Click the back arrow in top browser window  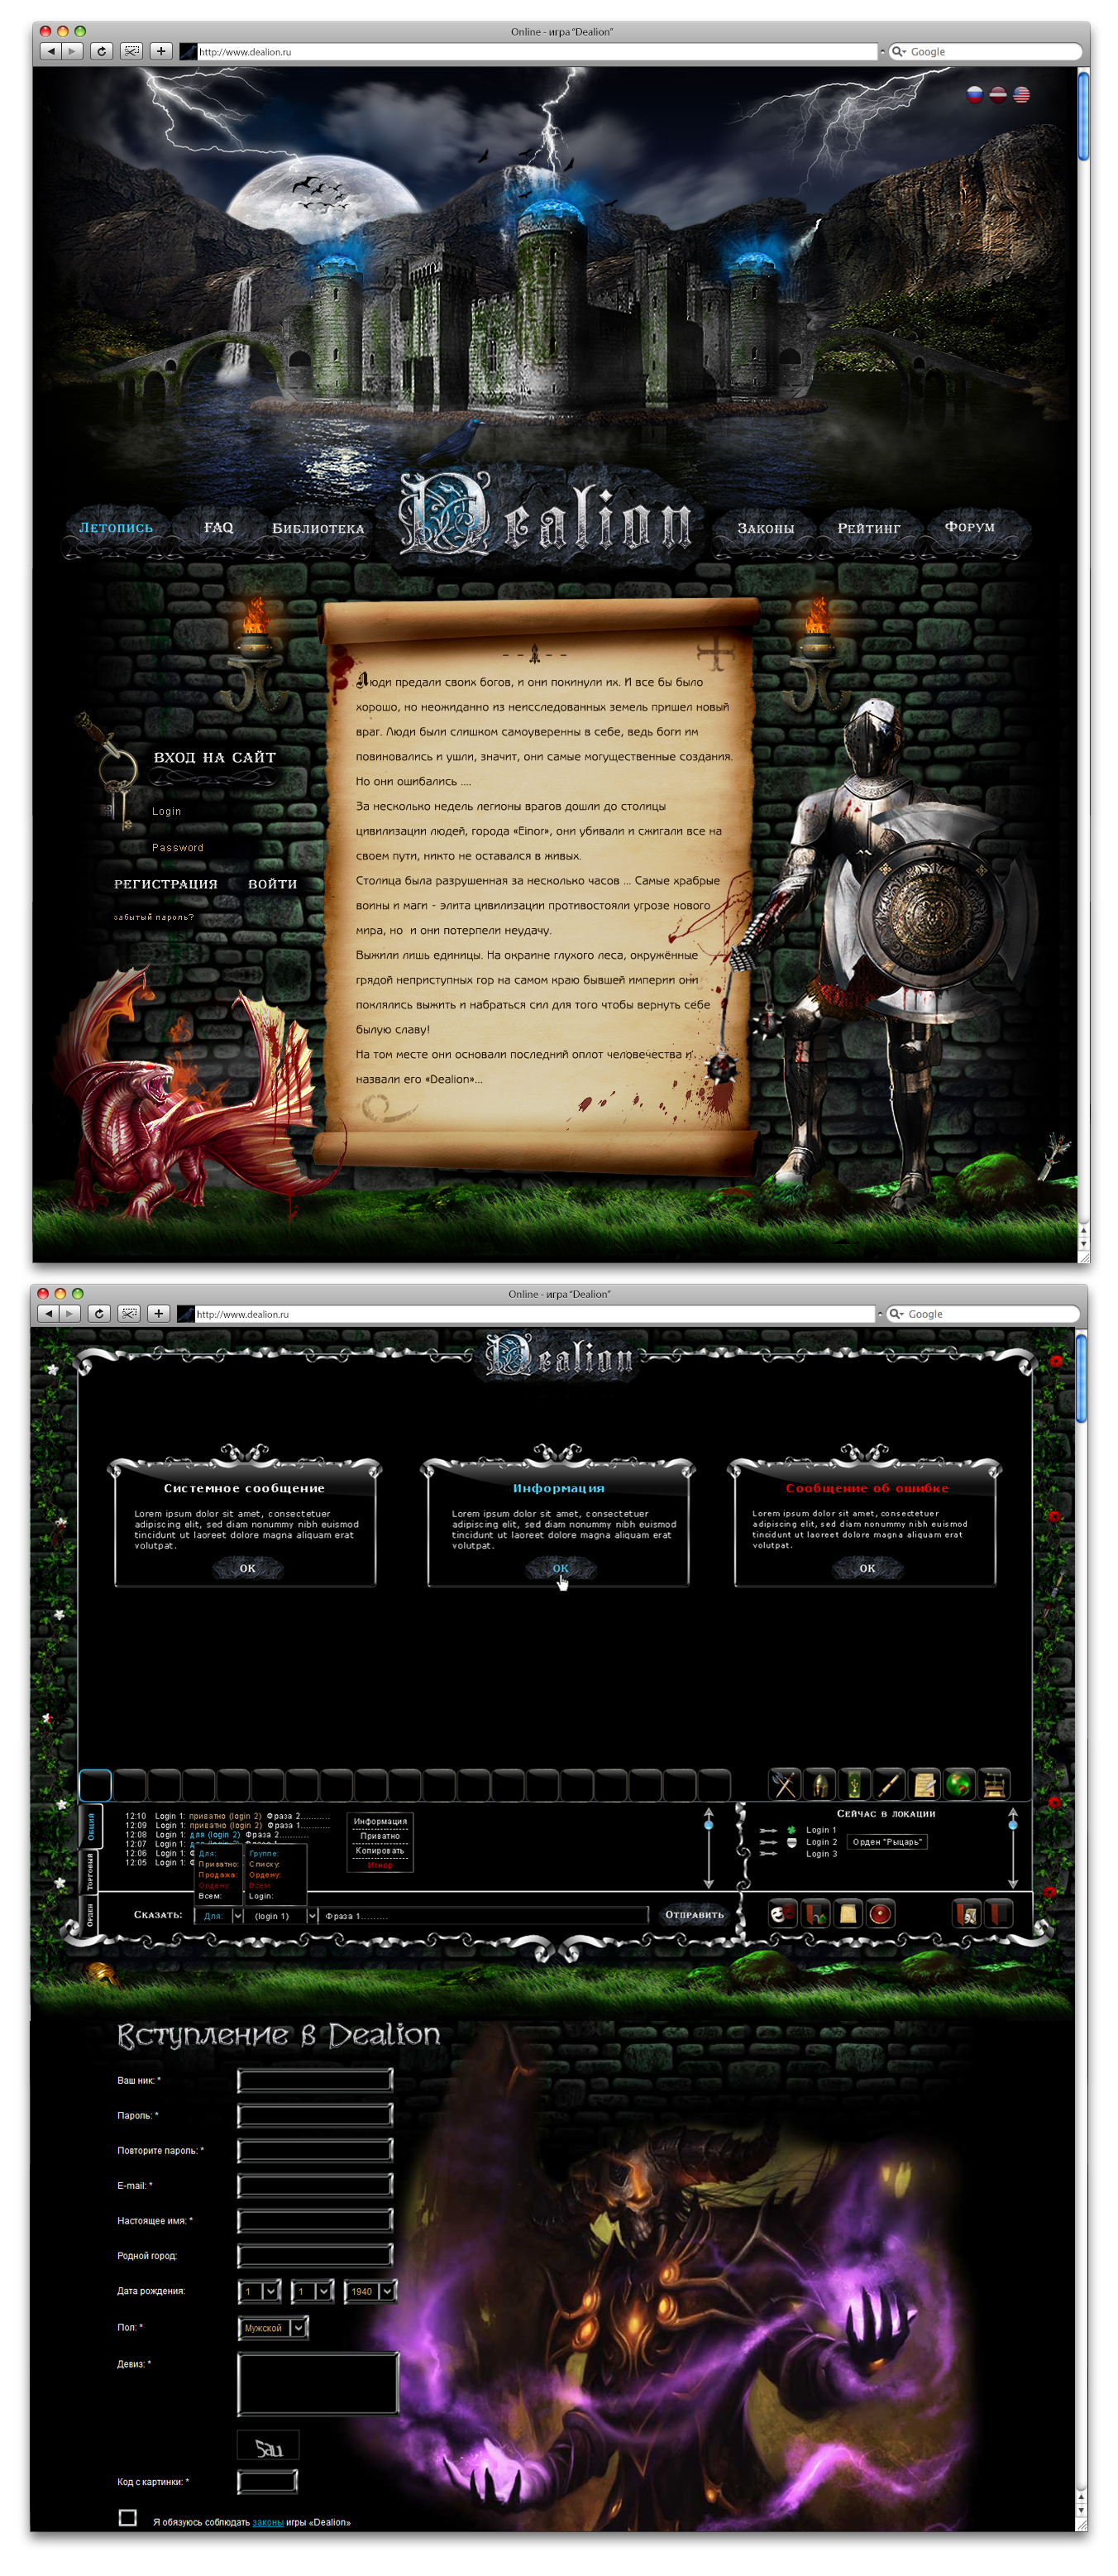(51, 51)
